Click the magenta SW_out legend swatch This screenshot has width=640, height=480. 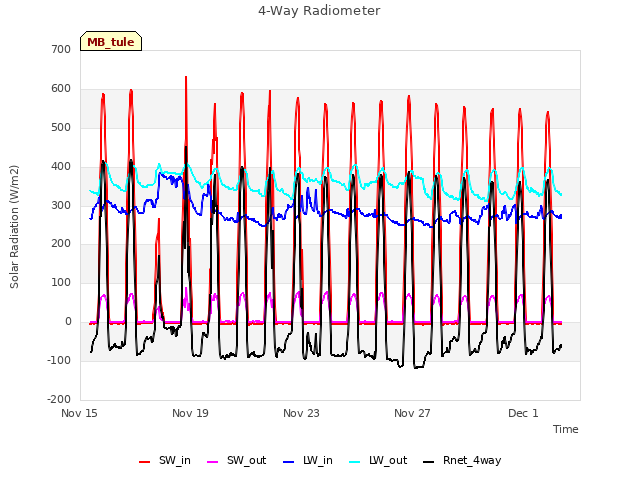tap(213, 462)
